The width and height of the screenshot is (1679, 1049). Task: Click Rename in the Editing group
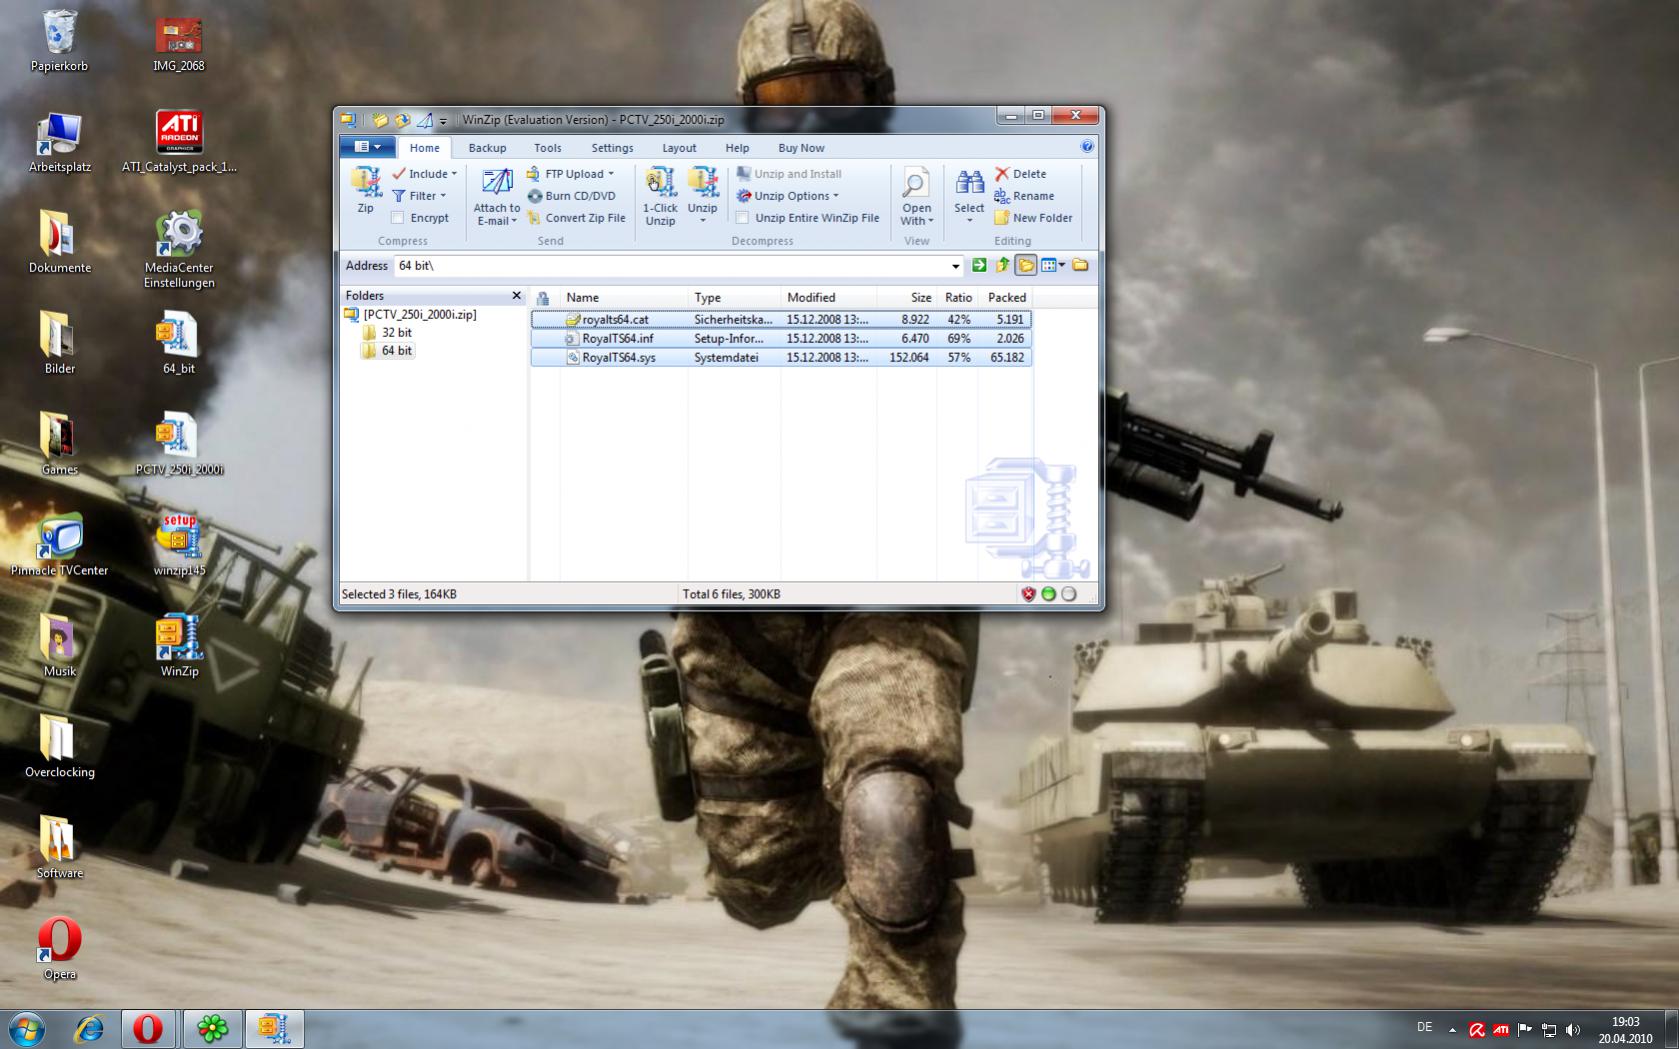1024,196
